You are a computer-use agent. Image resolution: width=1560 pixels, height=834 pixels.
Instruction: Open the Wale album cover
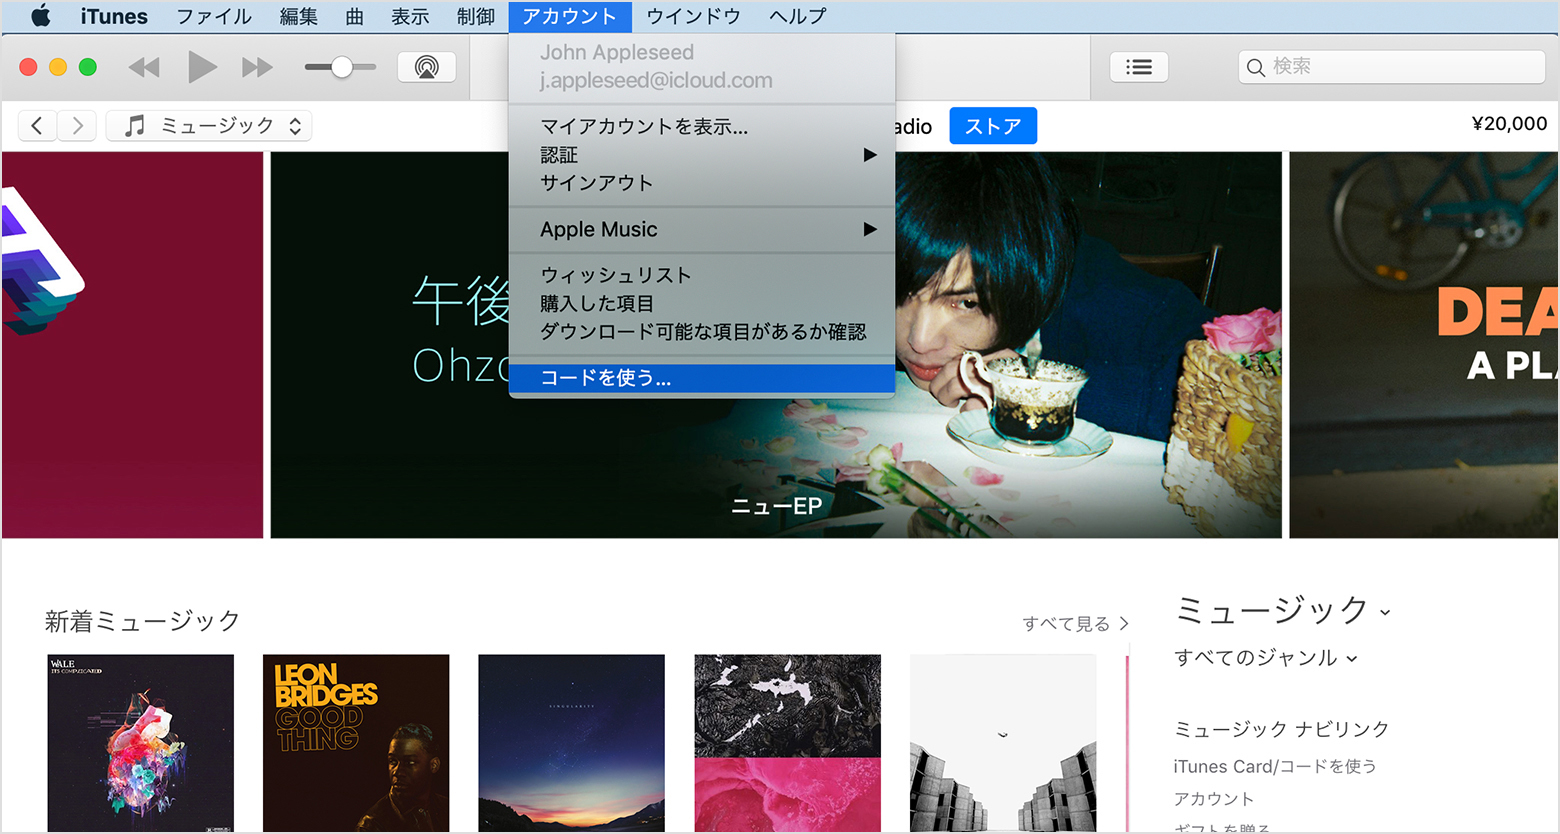[140, 743]
